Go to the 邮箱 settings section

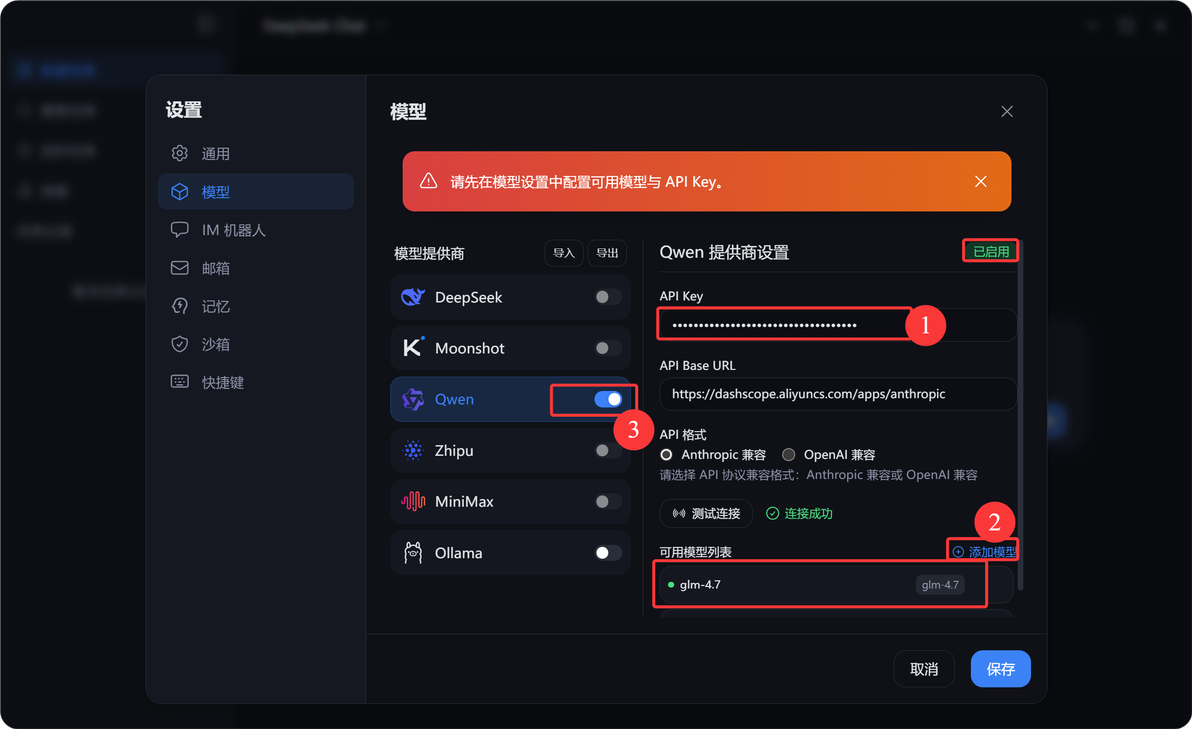tap(255, 268)
